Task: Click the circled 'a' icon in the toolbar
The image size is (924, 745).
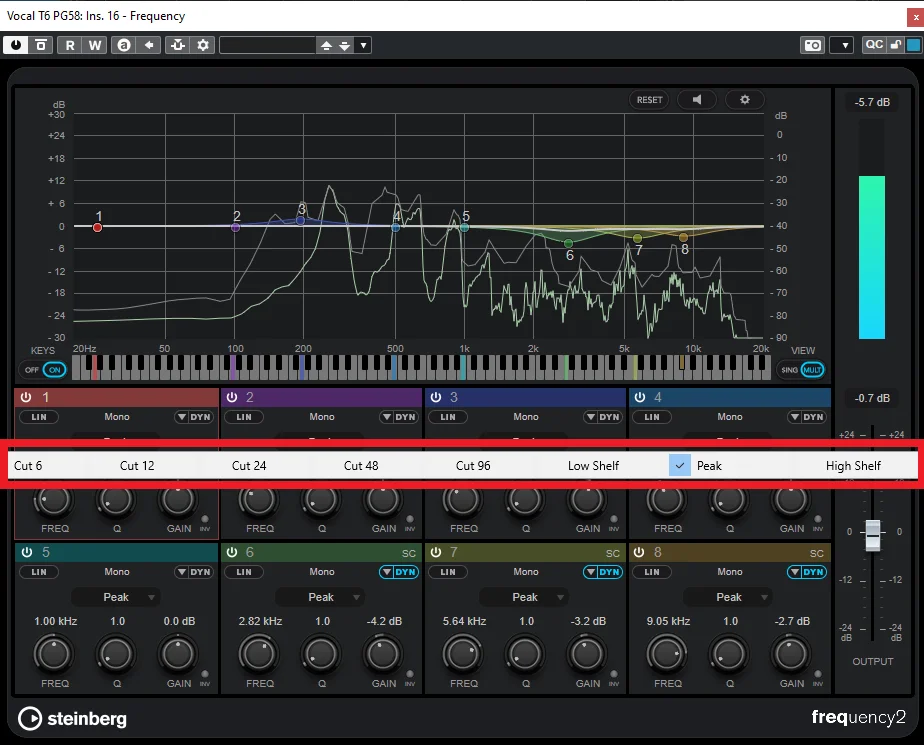Action: click(124, 45)
